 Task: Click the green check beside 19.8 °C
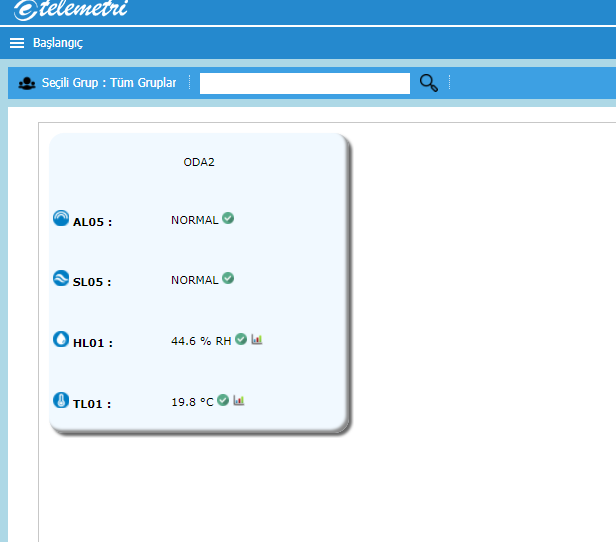click(x=223, y=400)
